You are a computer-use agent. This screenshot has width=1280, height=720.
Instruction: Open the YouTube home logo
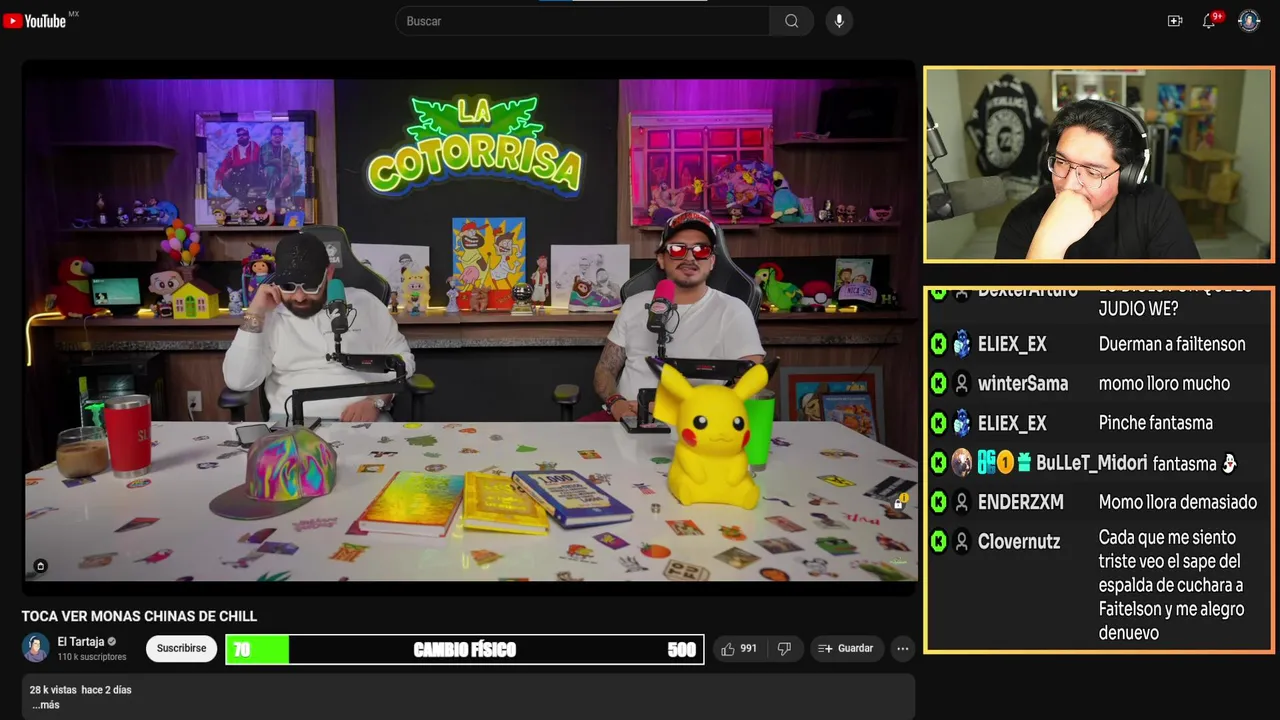(x=35, y=21)
